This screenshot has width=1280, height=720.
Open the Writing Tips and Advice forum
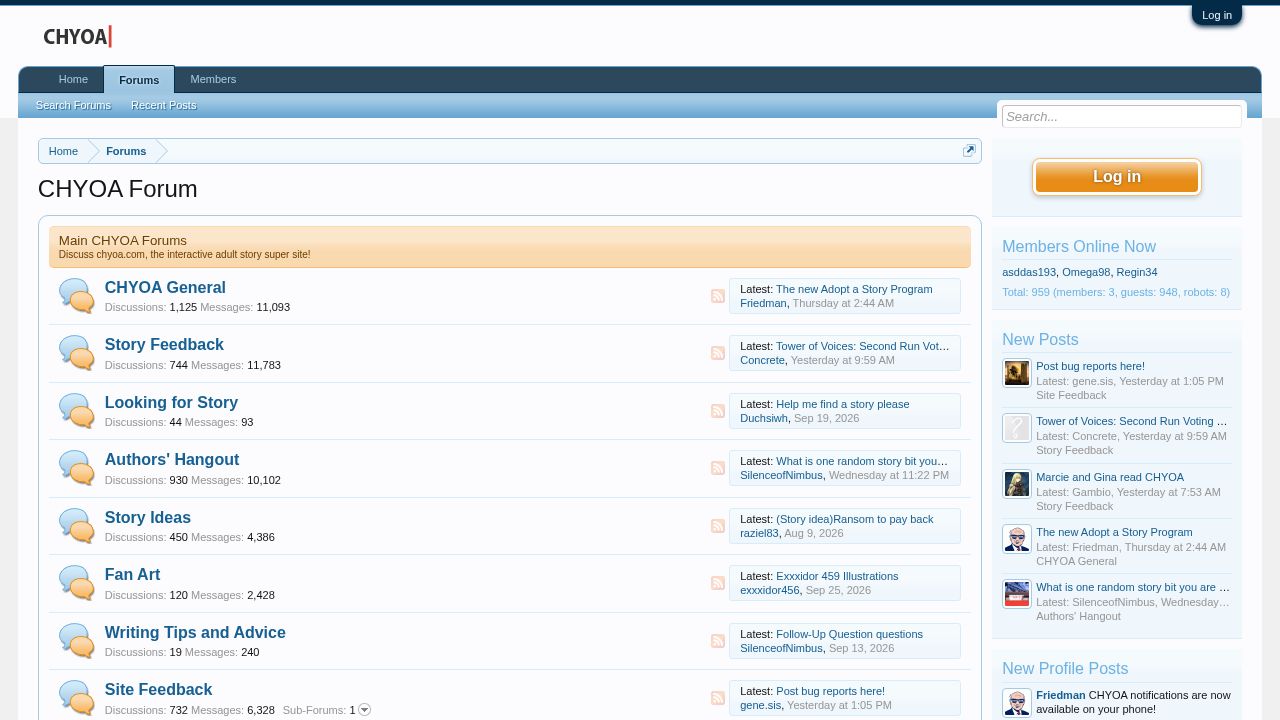[195, 632]
